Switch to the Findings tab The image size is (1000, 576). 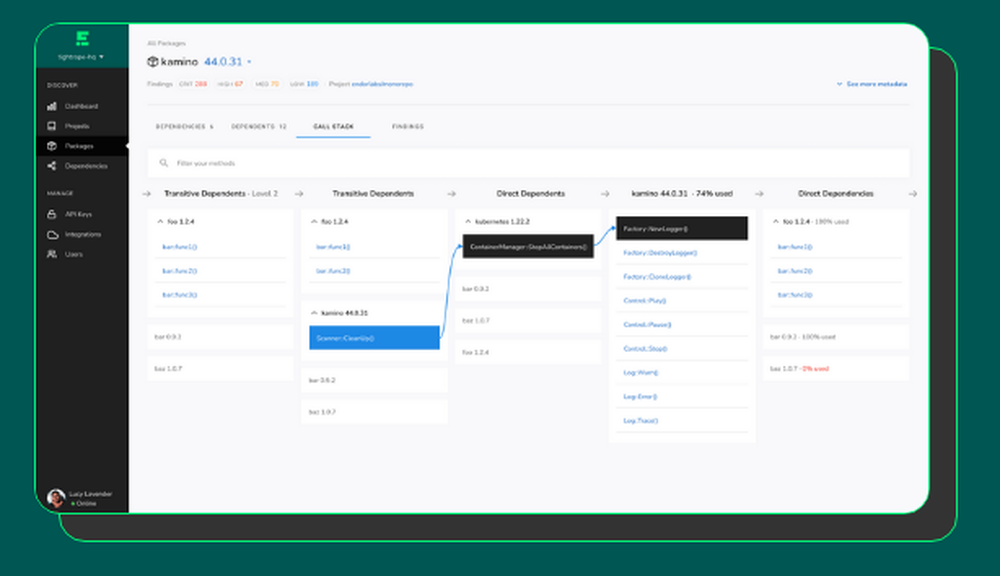(x=408, y=126)
